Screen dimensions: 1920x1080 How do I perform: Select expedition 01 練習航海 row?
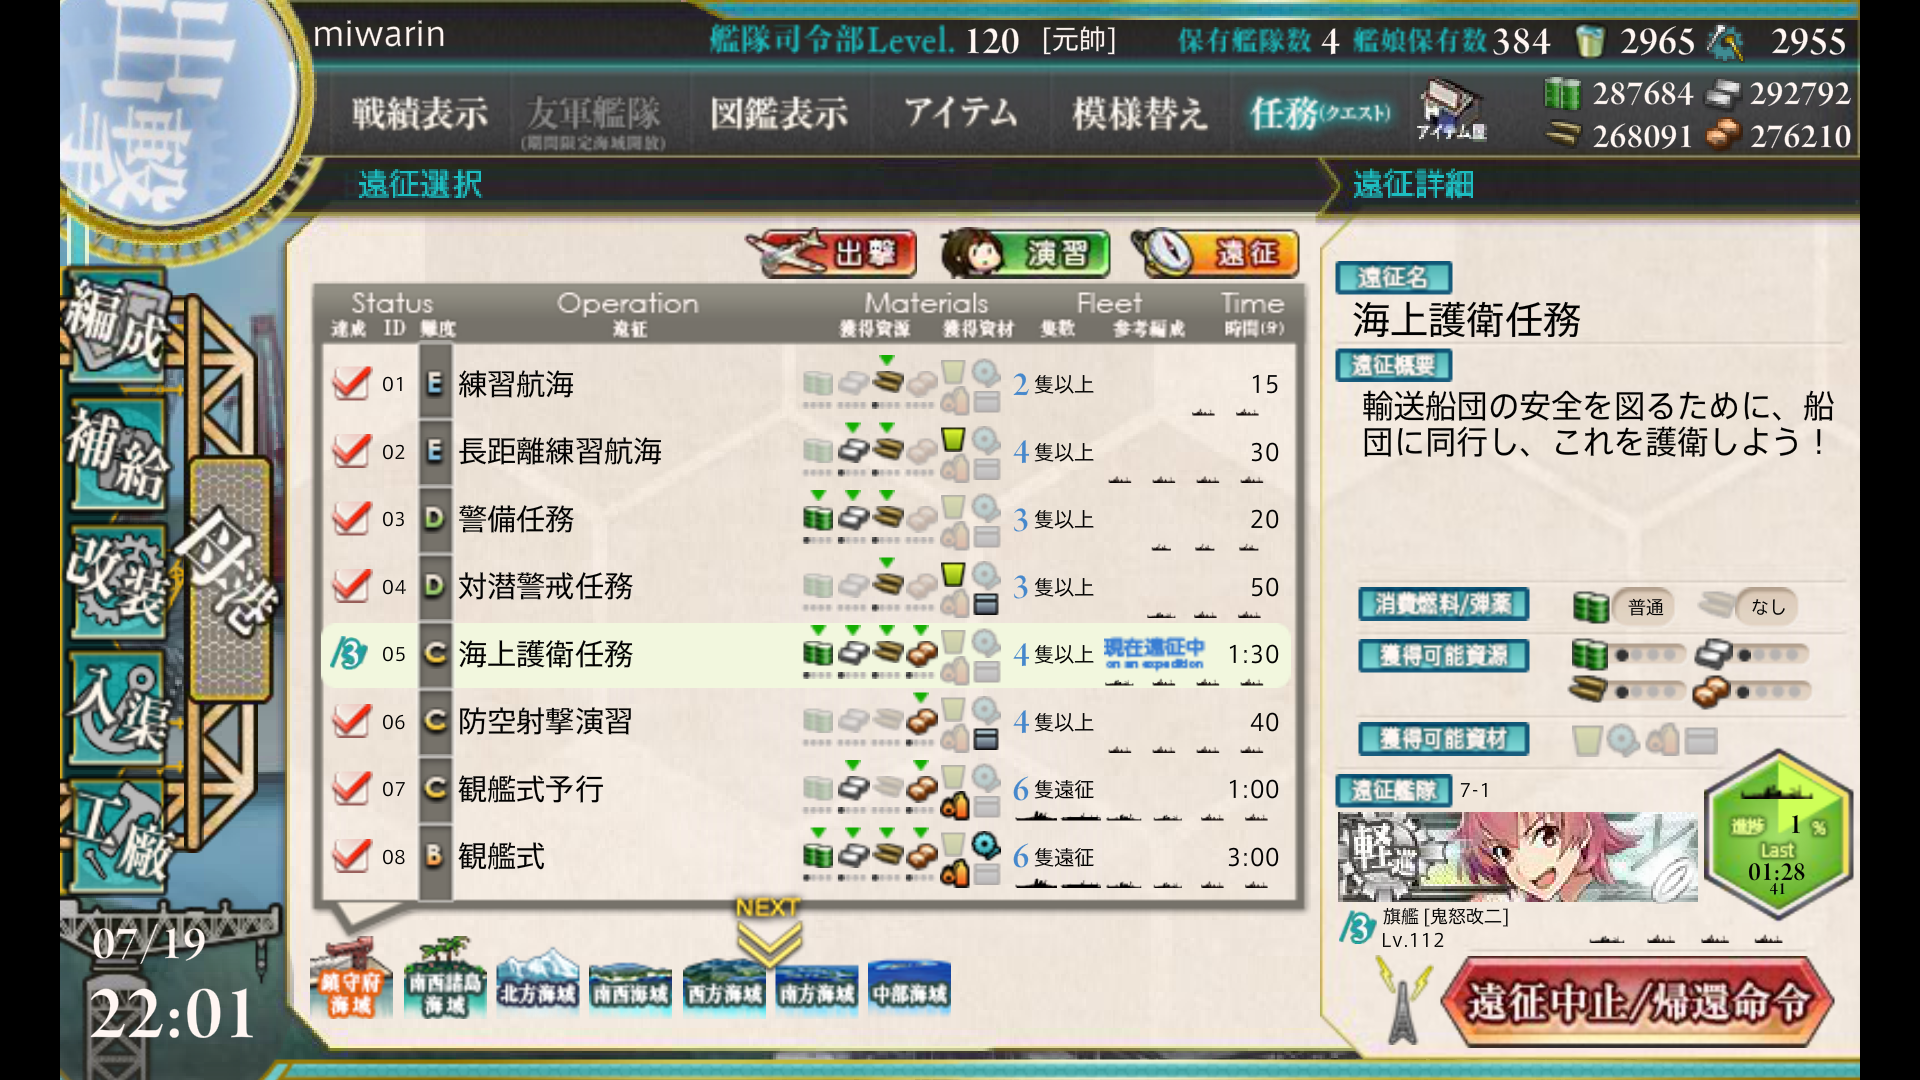(x=807, y=384)
